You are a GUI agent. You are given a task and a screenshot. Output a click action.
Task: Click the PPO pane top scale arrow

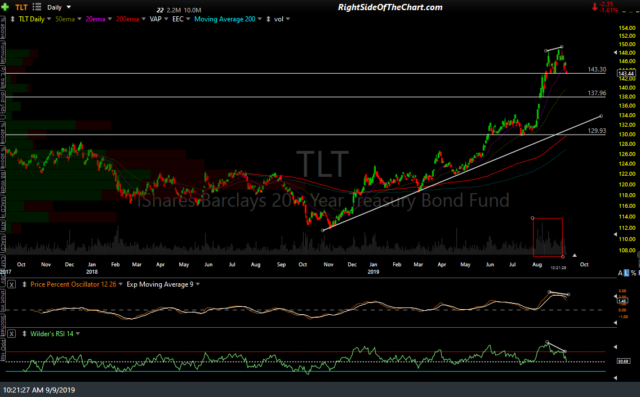pyautogui.click(x=616, y=297)
